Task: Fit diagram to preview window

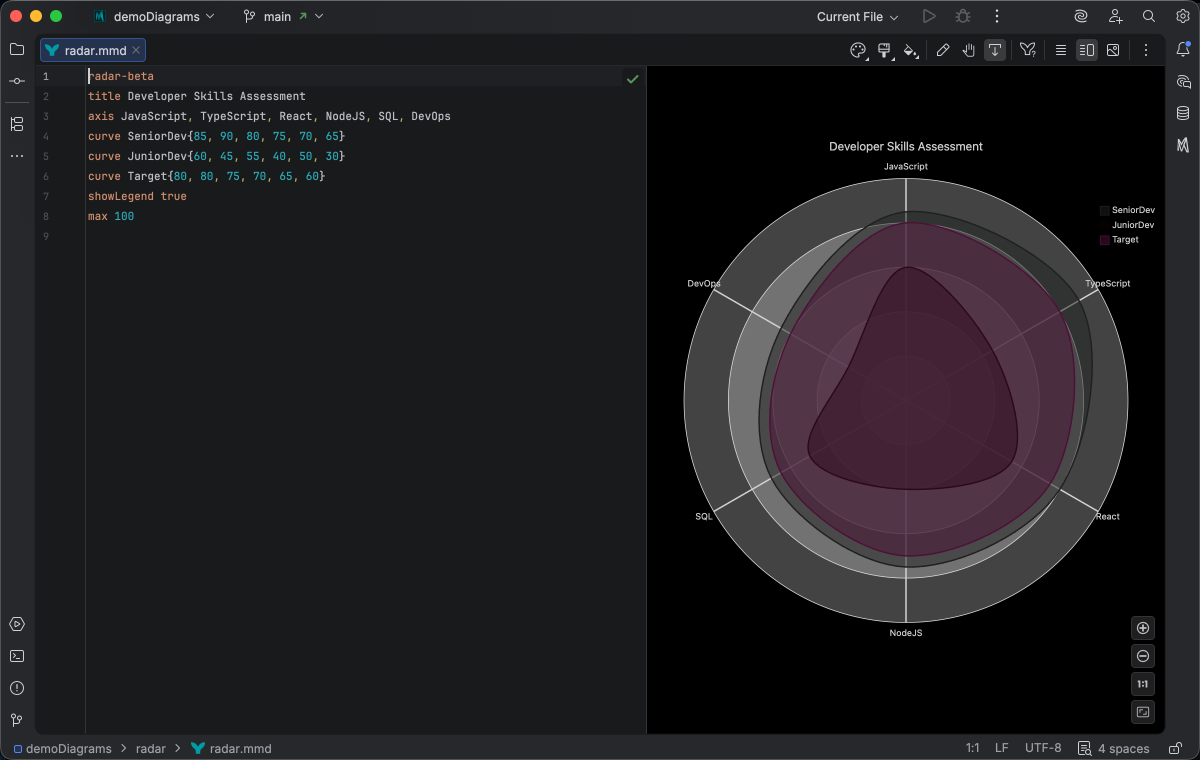Action: click(x=1143, y=712)
